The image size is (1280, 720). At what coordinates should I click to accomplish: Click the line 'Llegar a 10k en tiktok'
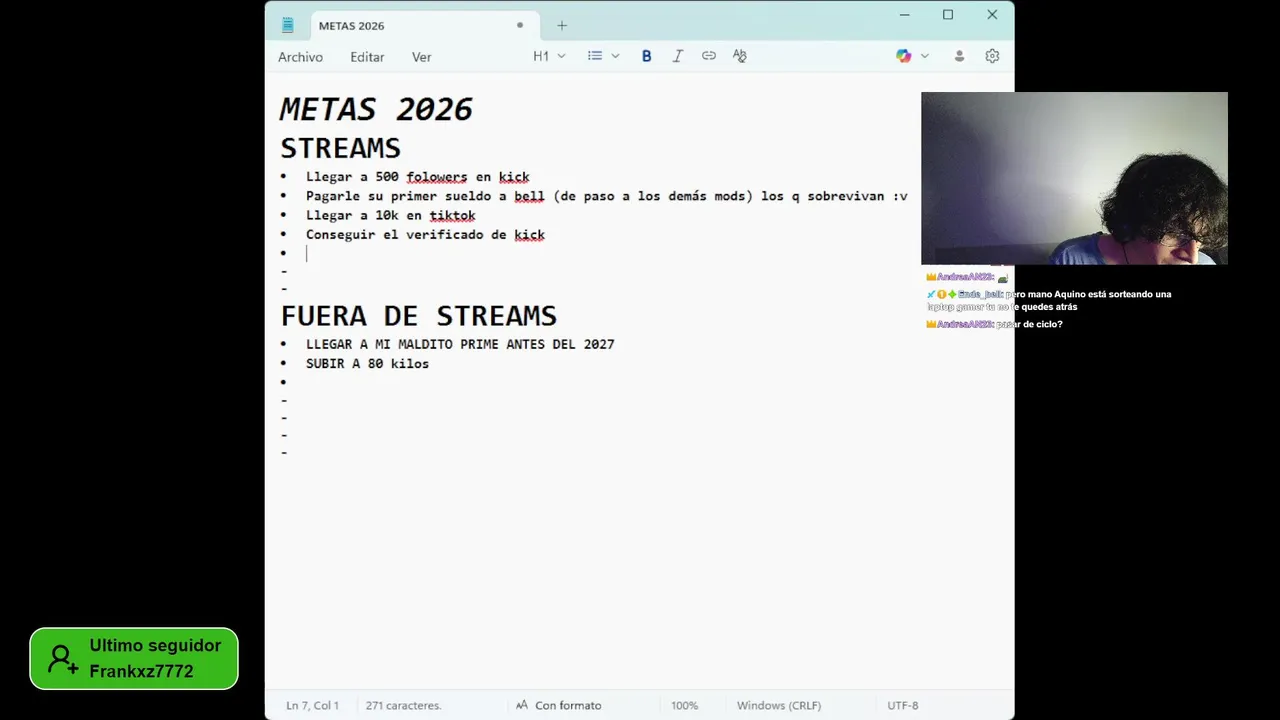point(390,215)
